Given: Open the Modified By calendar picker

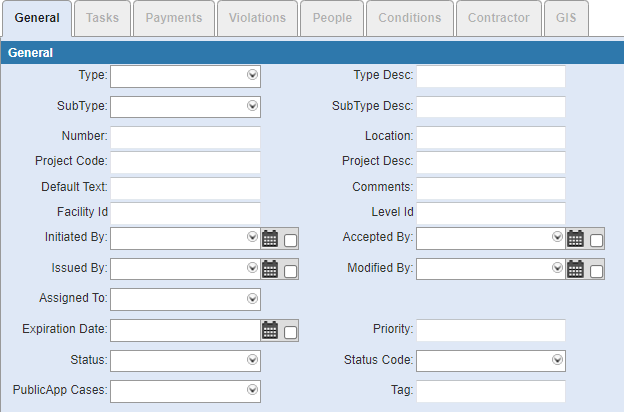Looking at the screenshot, I should click(575, 269).
